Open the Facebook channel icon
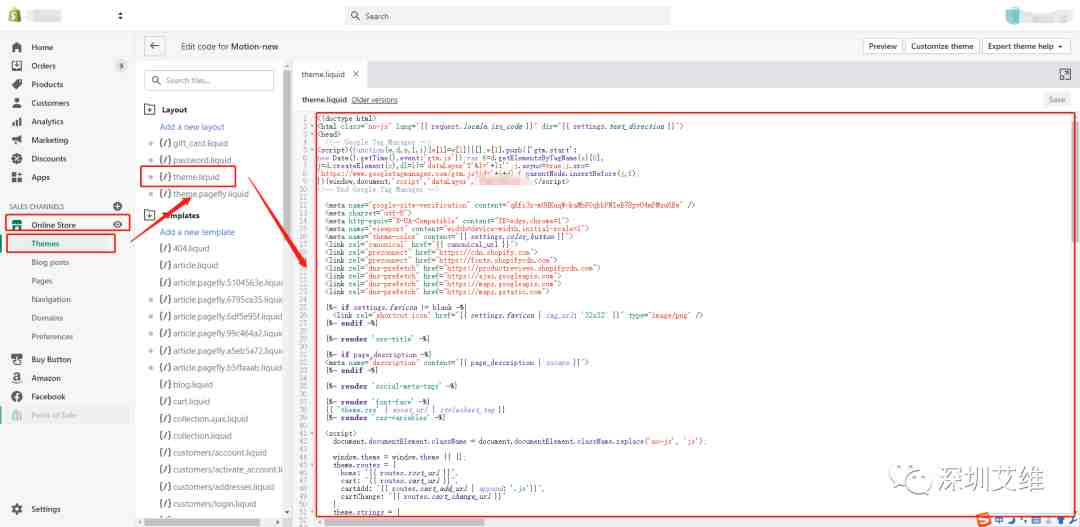 pyautogui.click(x=17, y=397)
